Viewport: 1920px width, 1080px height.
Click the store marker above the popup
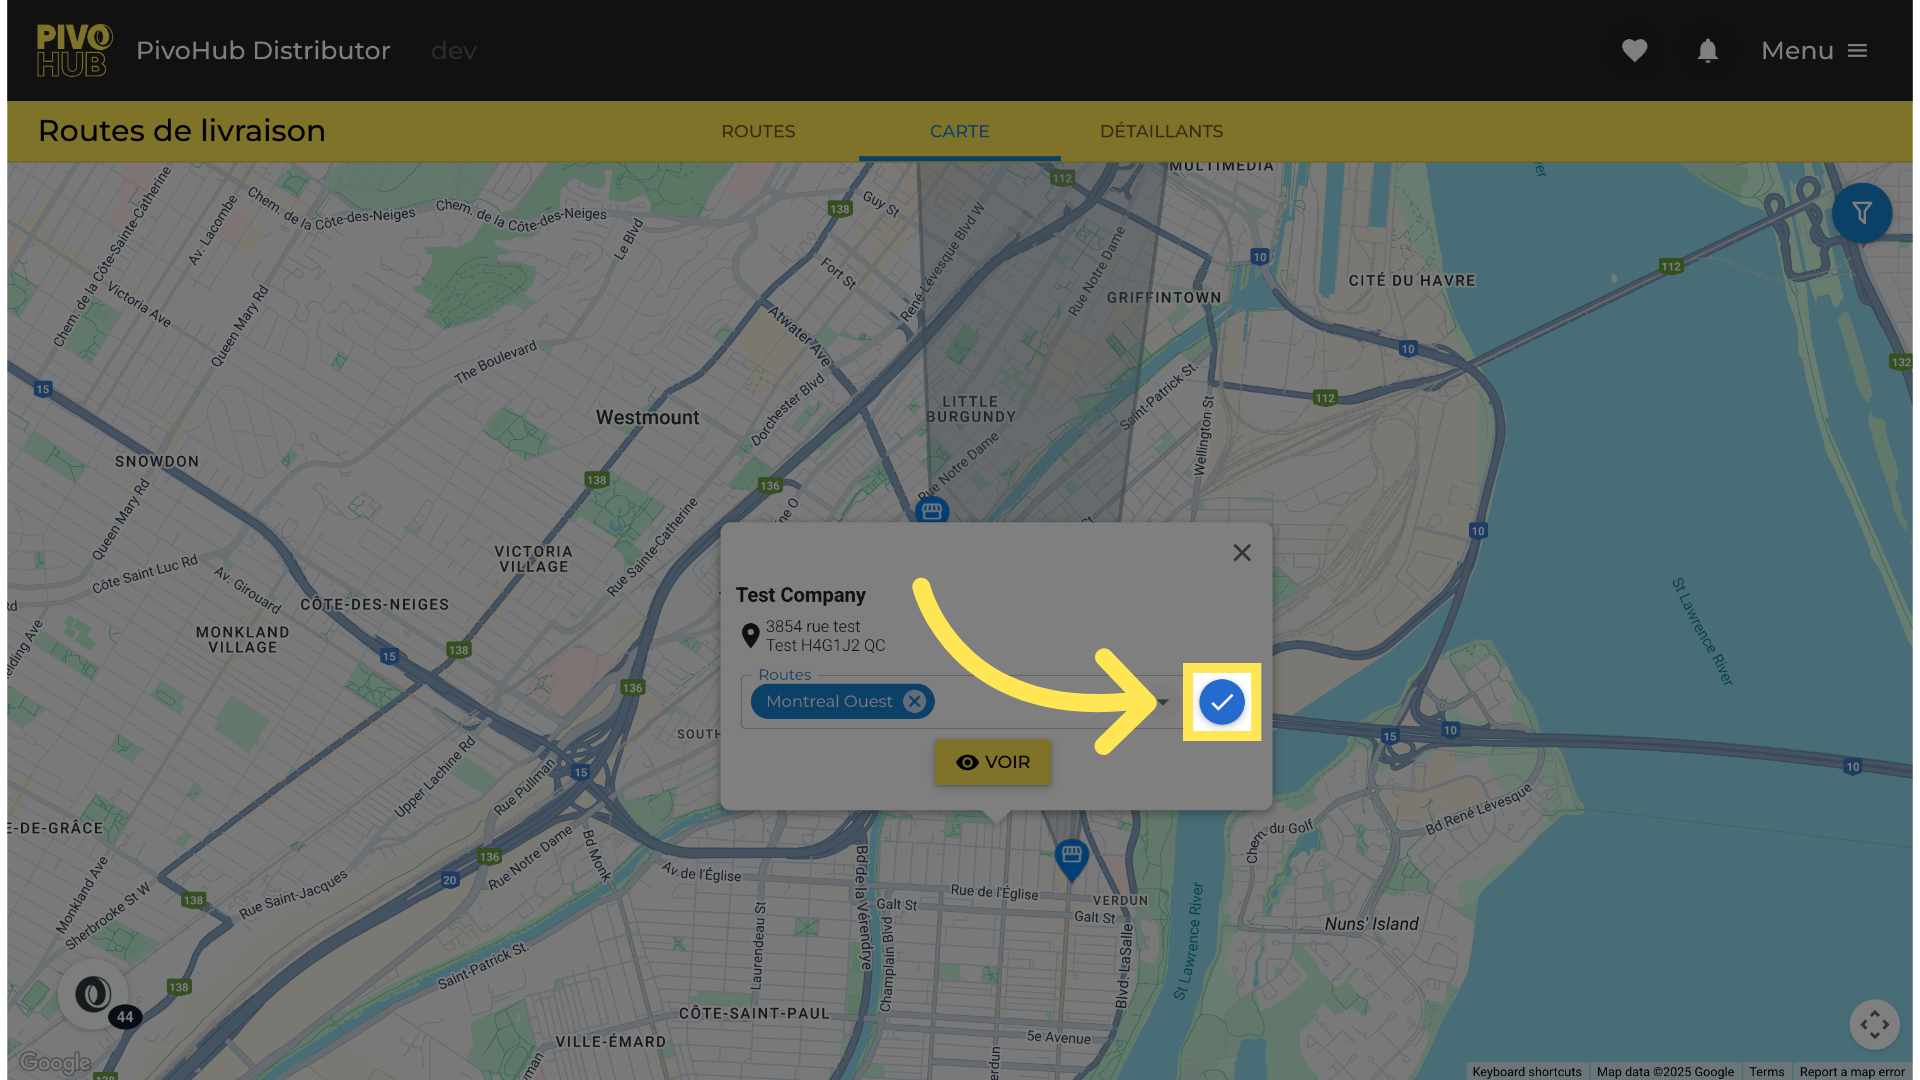pos(932,511)
